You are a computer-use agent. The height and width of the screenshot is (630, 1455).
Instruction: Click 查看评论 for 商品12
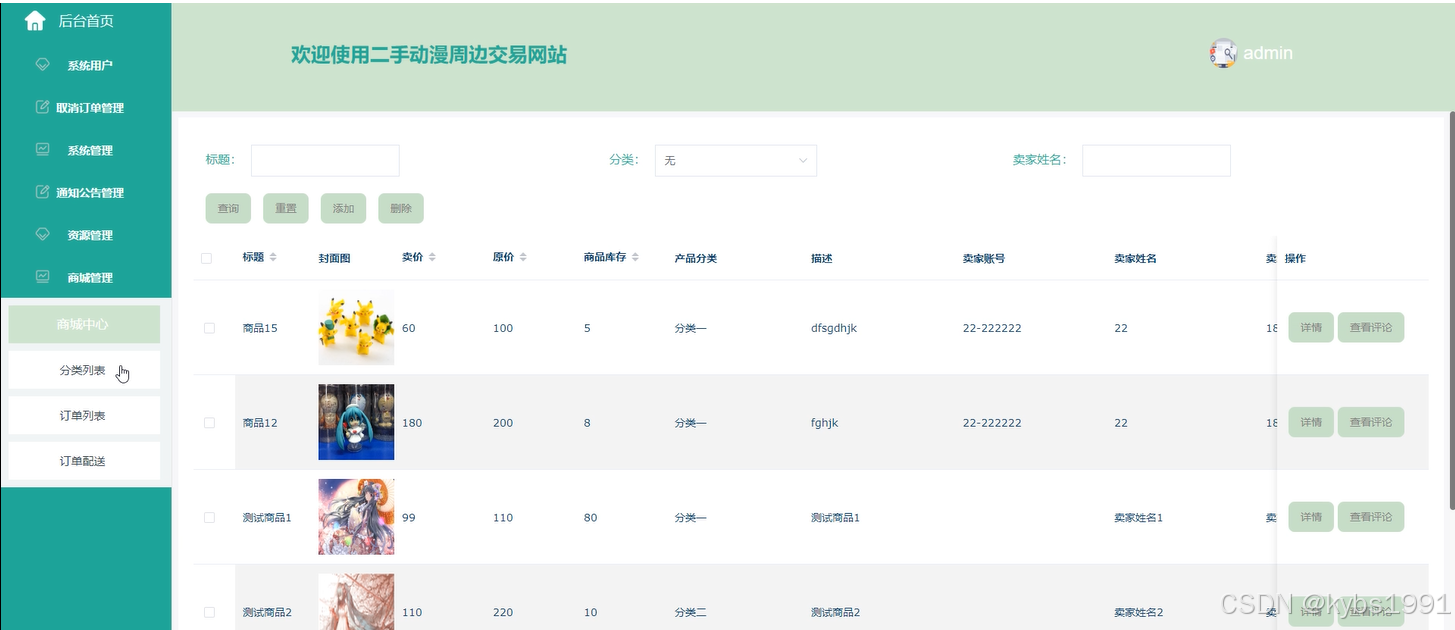(1371, 422)
